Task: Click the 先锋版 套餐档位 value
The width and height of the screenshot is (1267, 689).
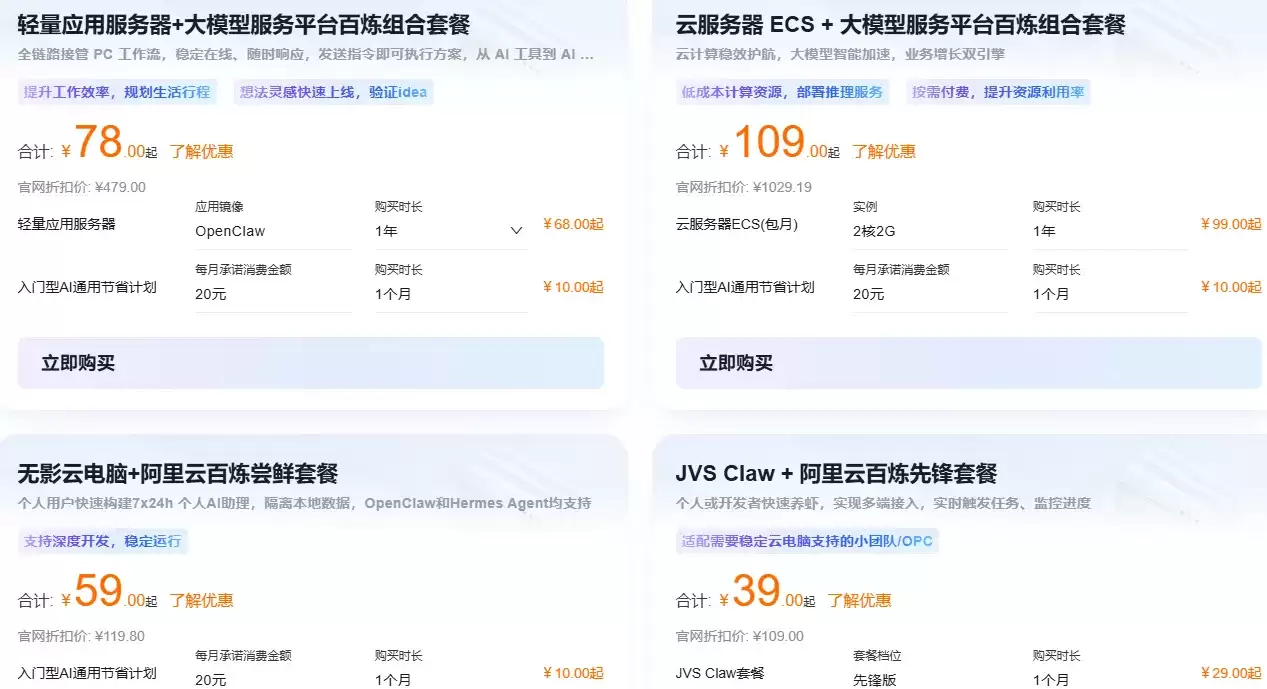Action: (x=877, y=680)
